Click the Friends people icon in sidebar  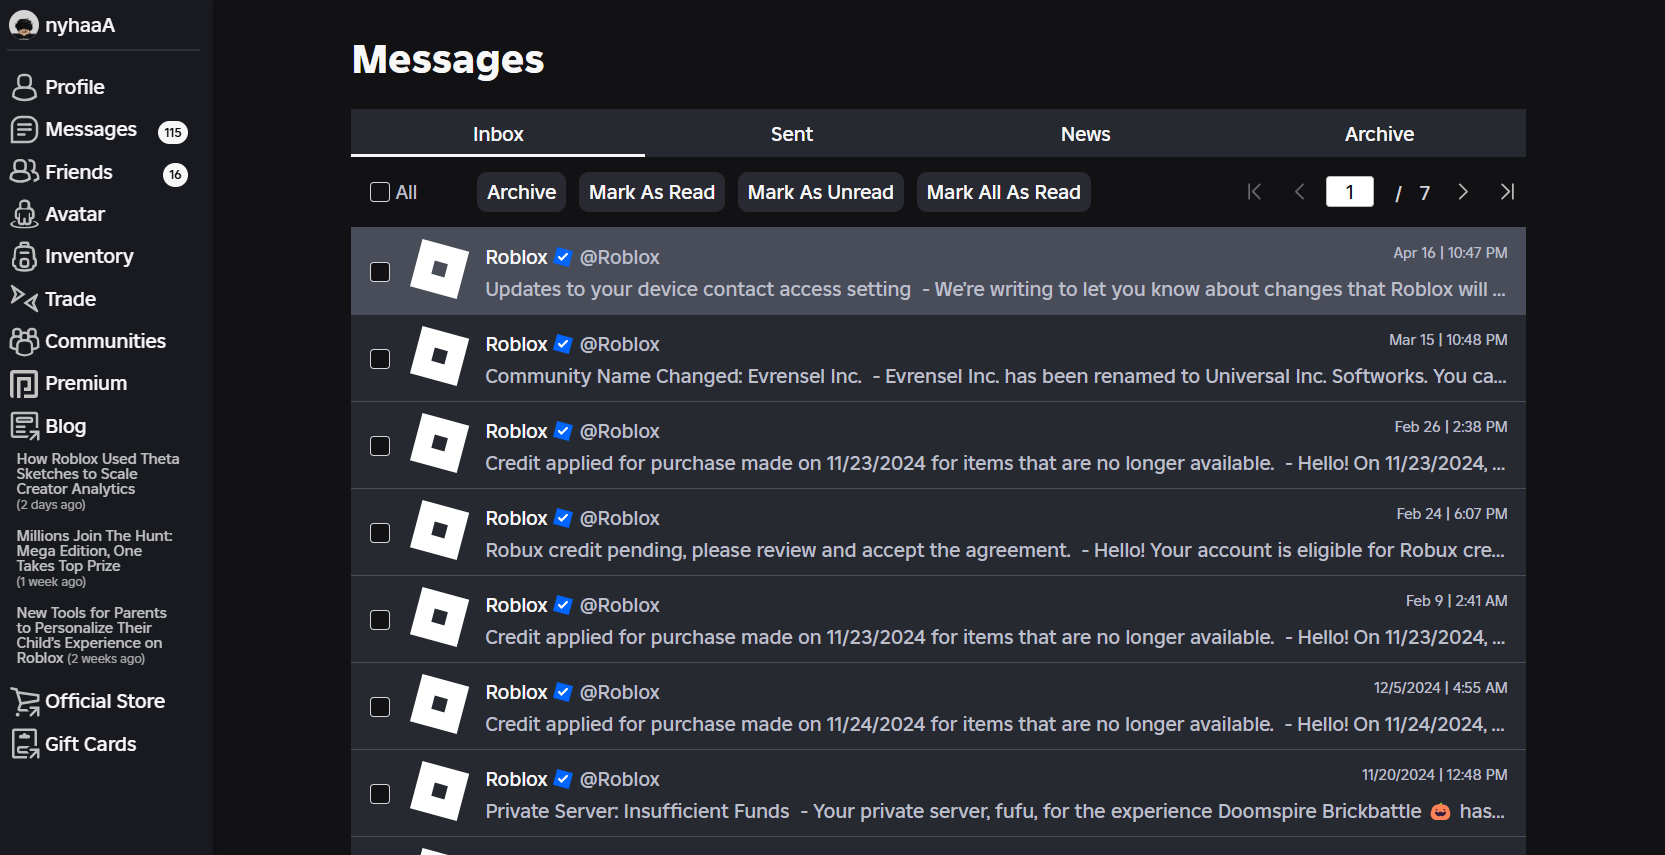[x=24, y=172]
